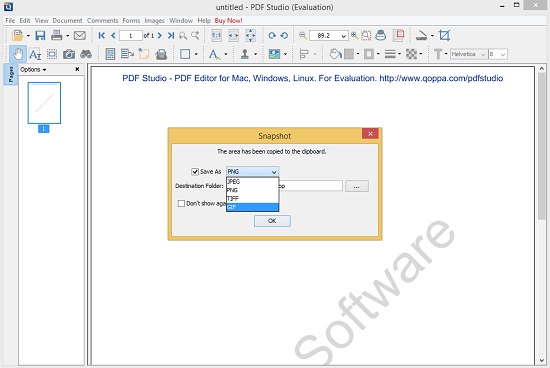Expand the stamp tool dropdown arrow
This screenshot has width=550, height=368.
(255, 54)
